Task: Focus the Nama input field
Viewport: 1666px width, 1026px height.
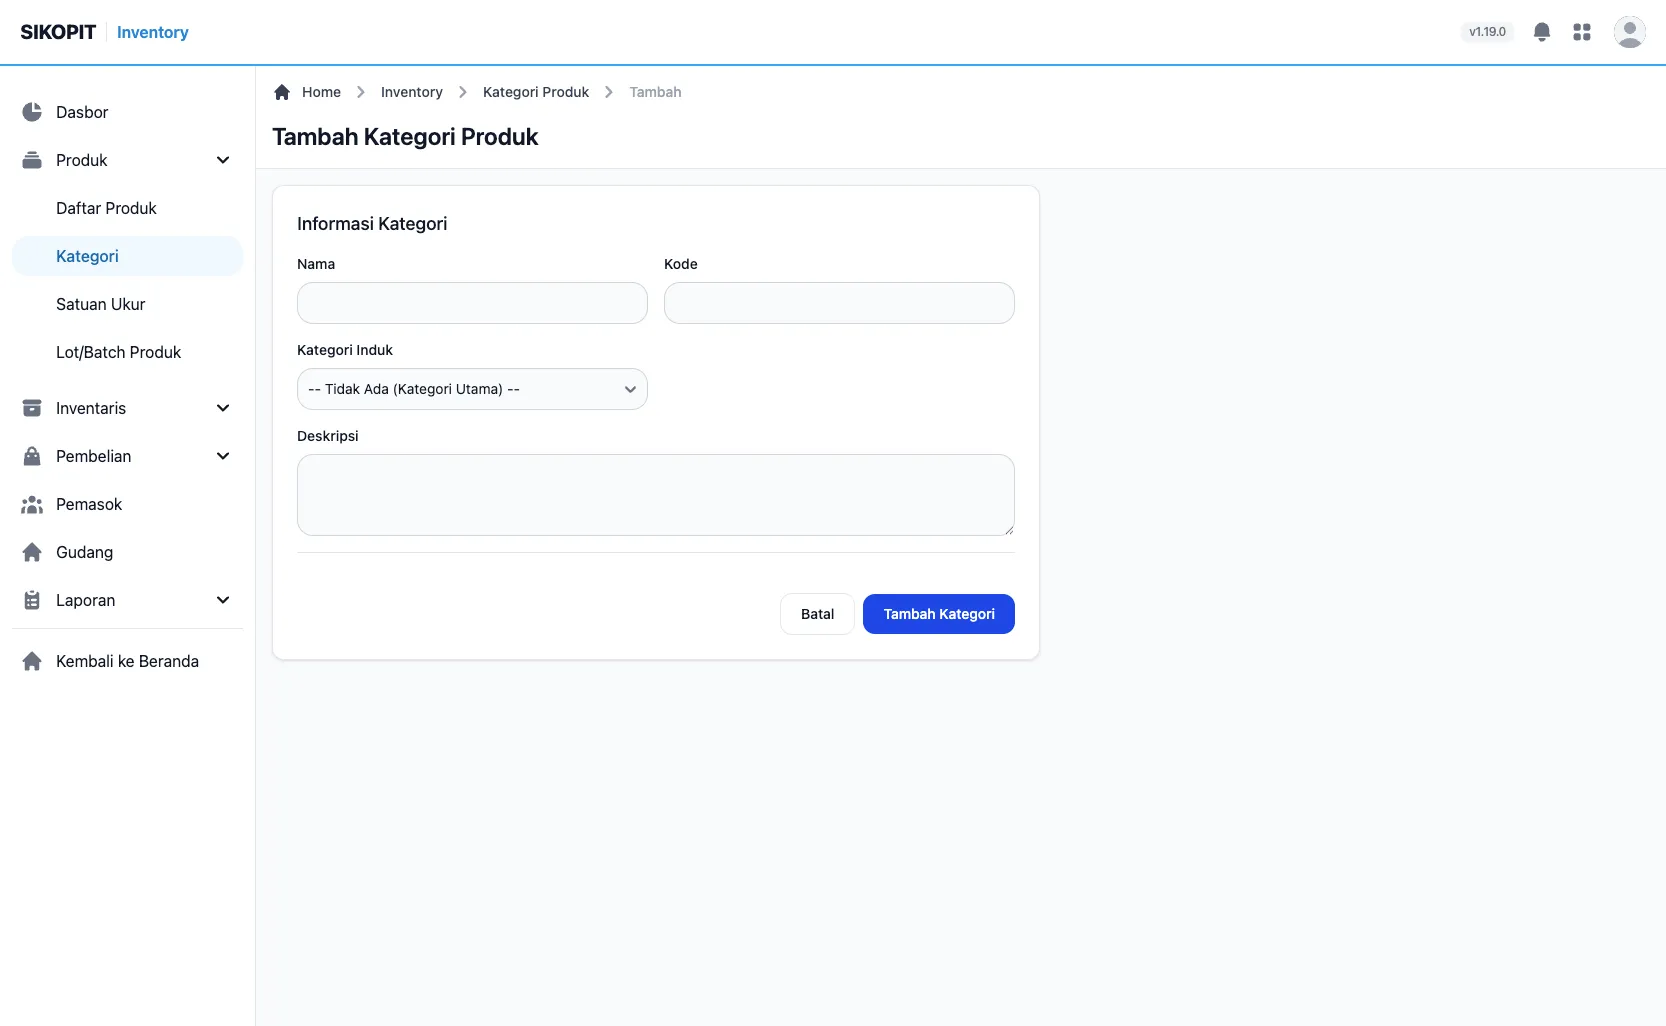Action: point(472,303)
